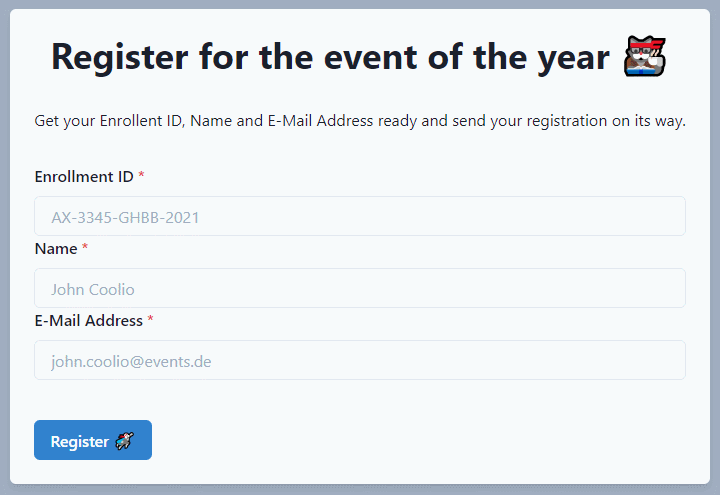The image size is (720, 495).
Task: Click the ninja cat emoji in heading
Action: pos(645,56)
